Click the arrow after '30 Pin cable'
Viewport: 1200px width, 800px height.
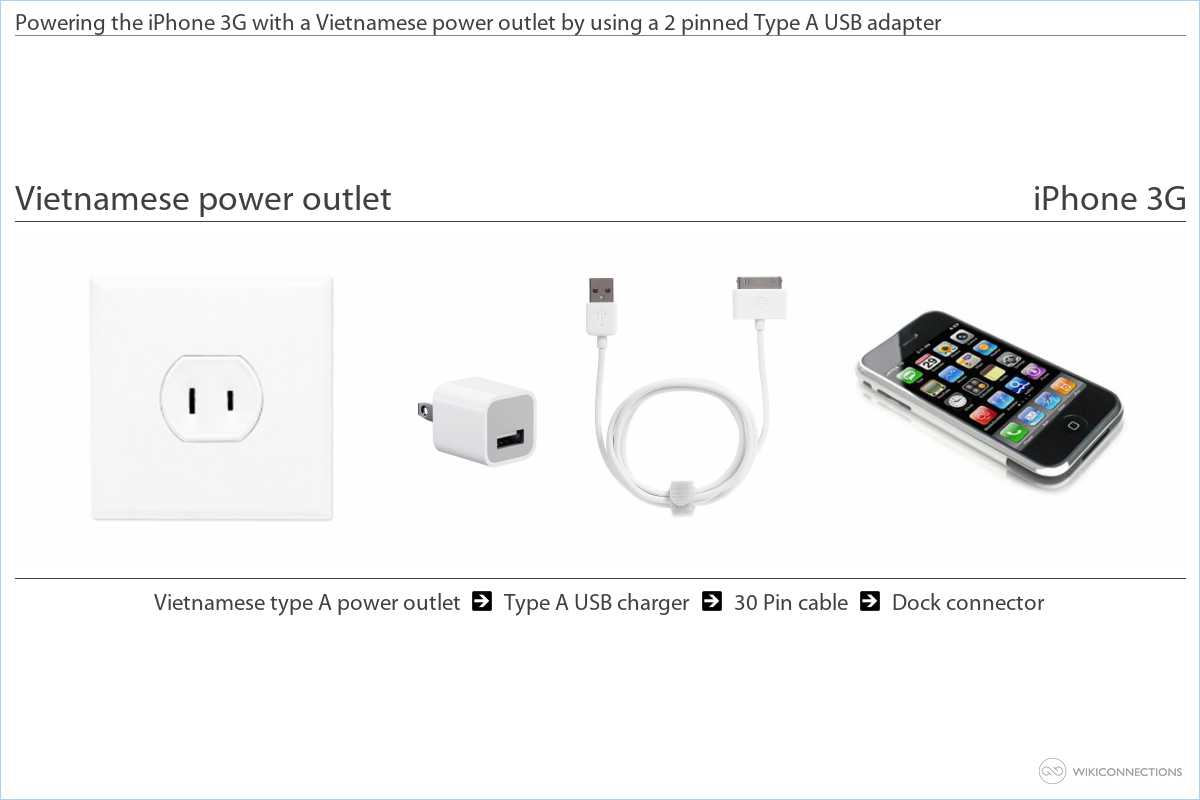870,602
